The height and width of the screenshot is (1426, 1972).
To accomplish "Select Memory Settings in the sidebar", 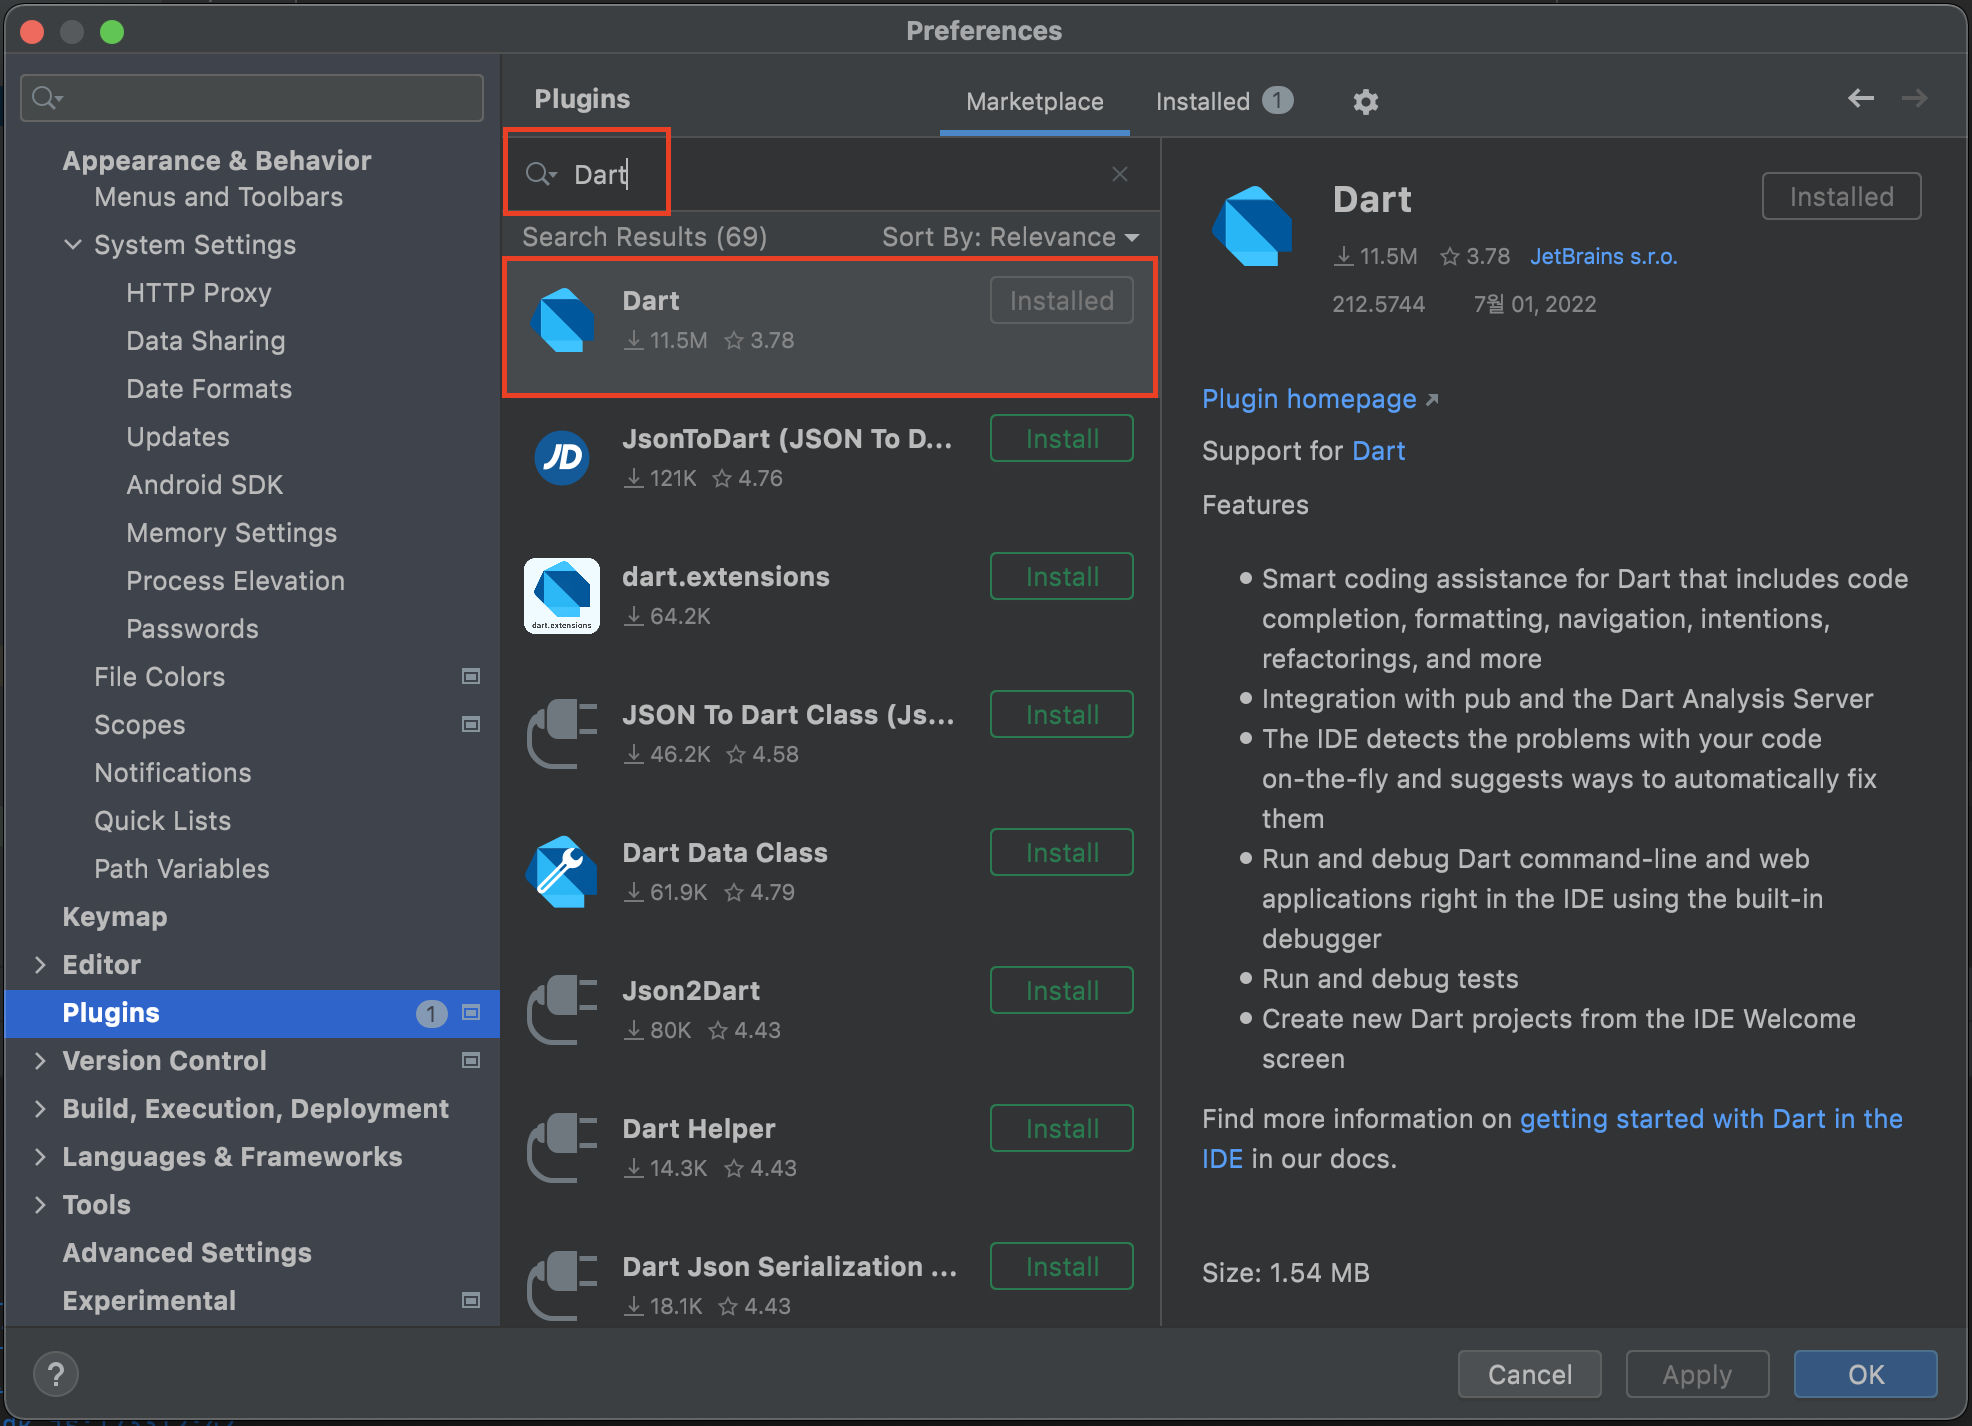I will (x=231, y=533).
